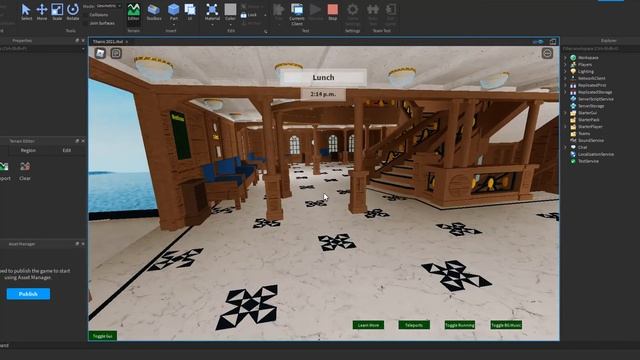Open the Toolbox

154,11
